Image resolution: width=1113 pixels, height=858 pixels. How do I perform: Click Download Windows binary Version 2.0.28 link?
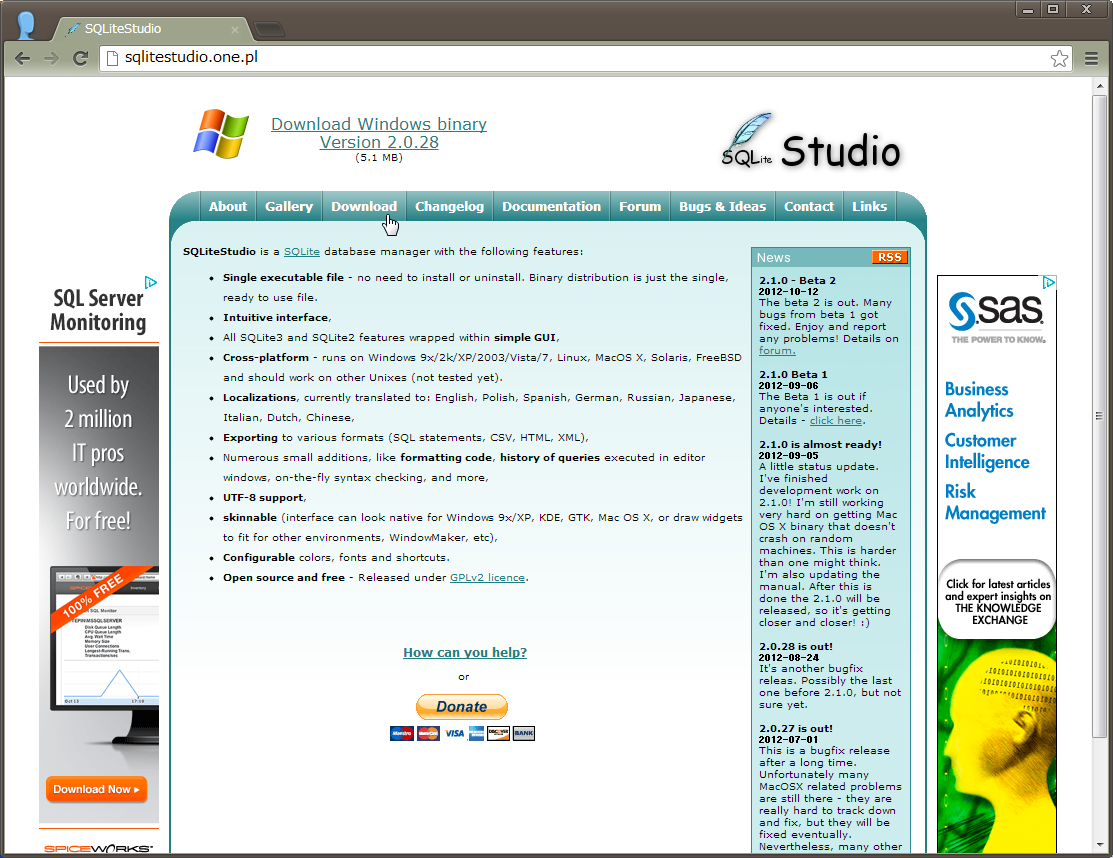click(x=379, y=133)
